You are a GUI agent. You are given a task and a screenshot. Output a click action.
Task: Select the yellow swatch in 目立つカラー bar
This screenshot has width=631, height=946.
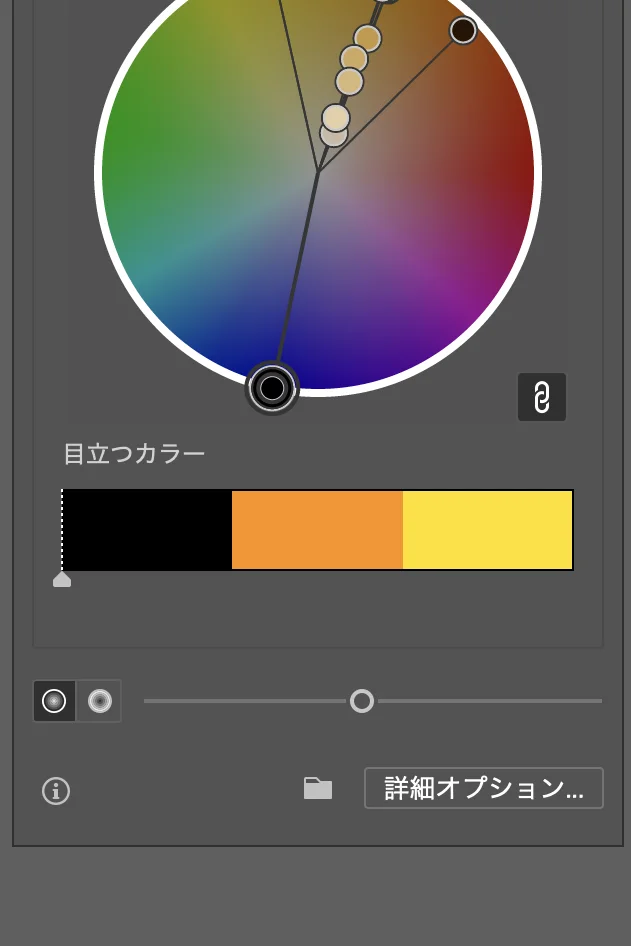[x=487, y=530]
